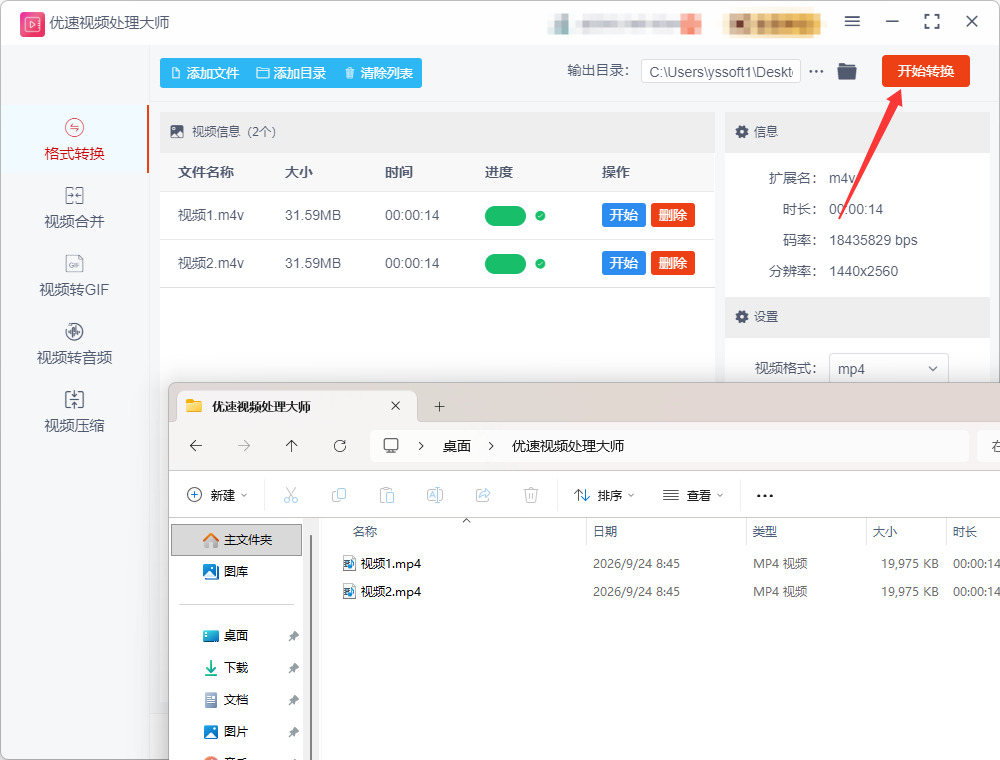
Task: Go back in File Explorer
Action: (x=196, y=446)
